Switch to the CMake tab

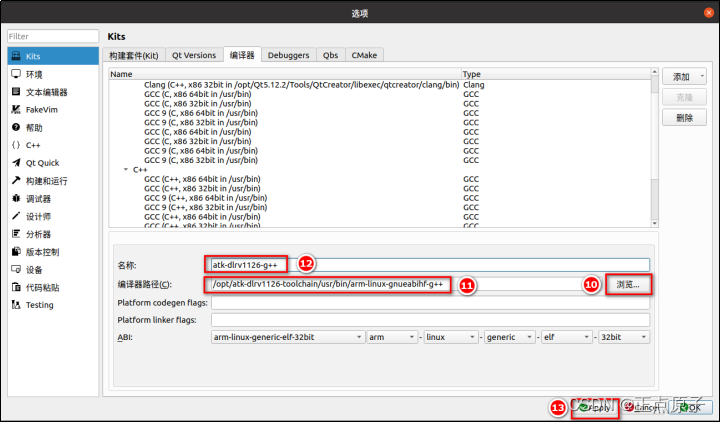364,55
